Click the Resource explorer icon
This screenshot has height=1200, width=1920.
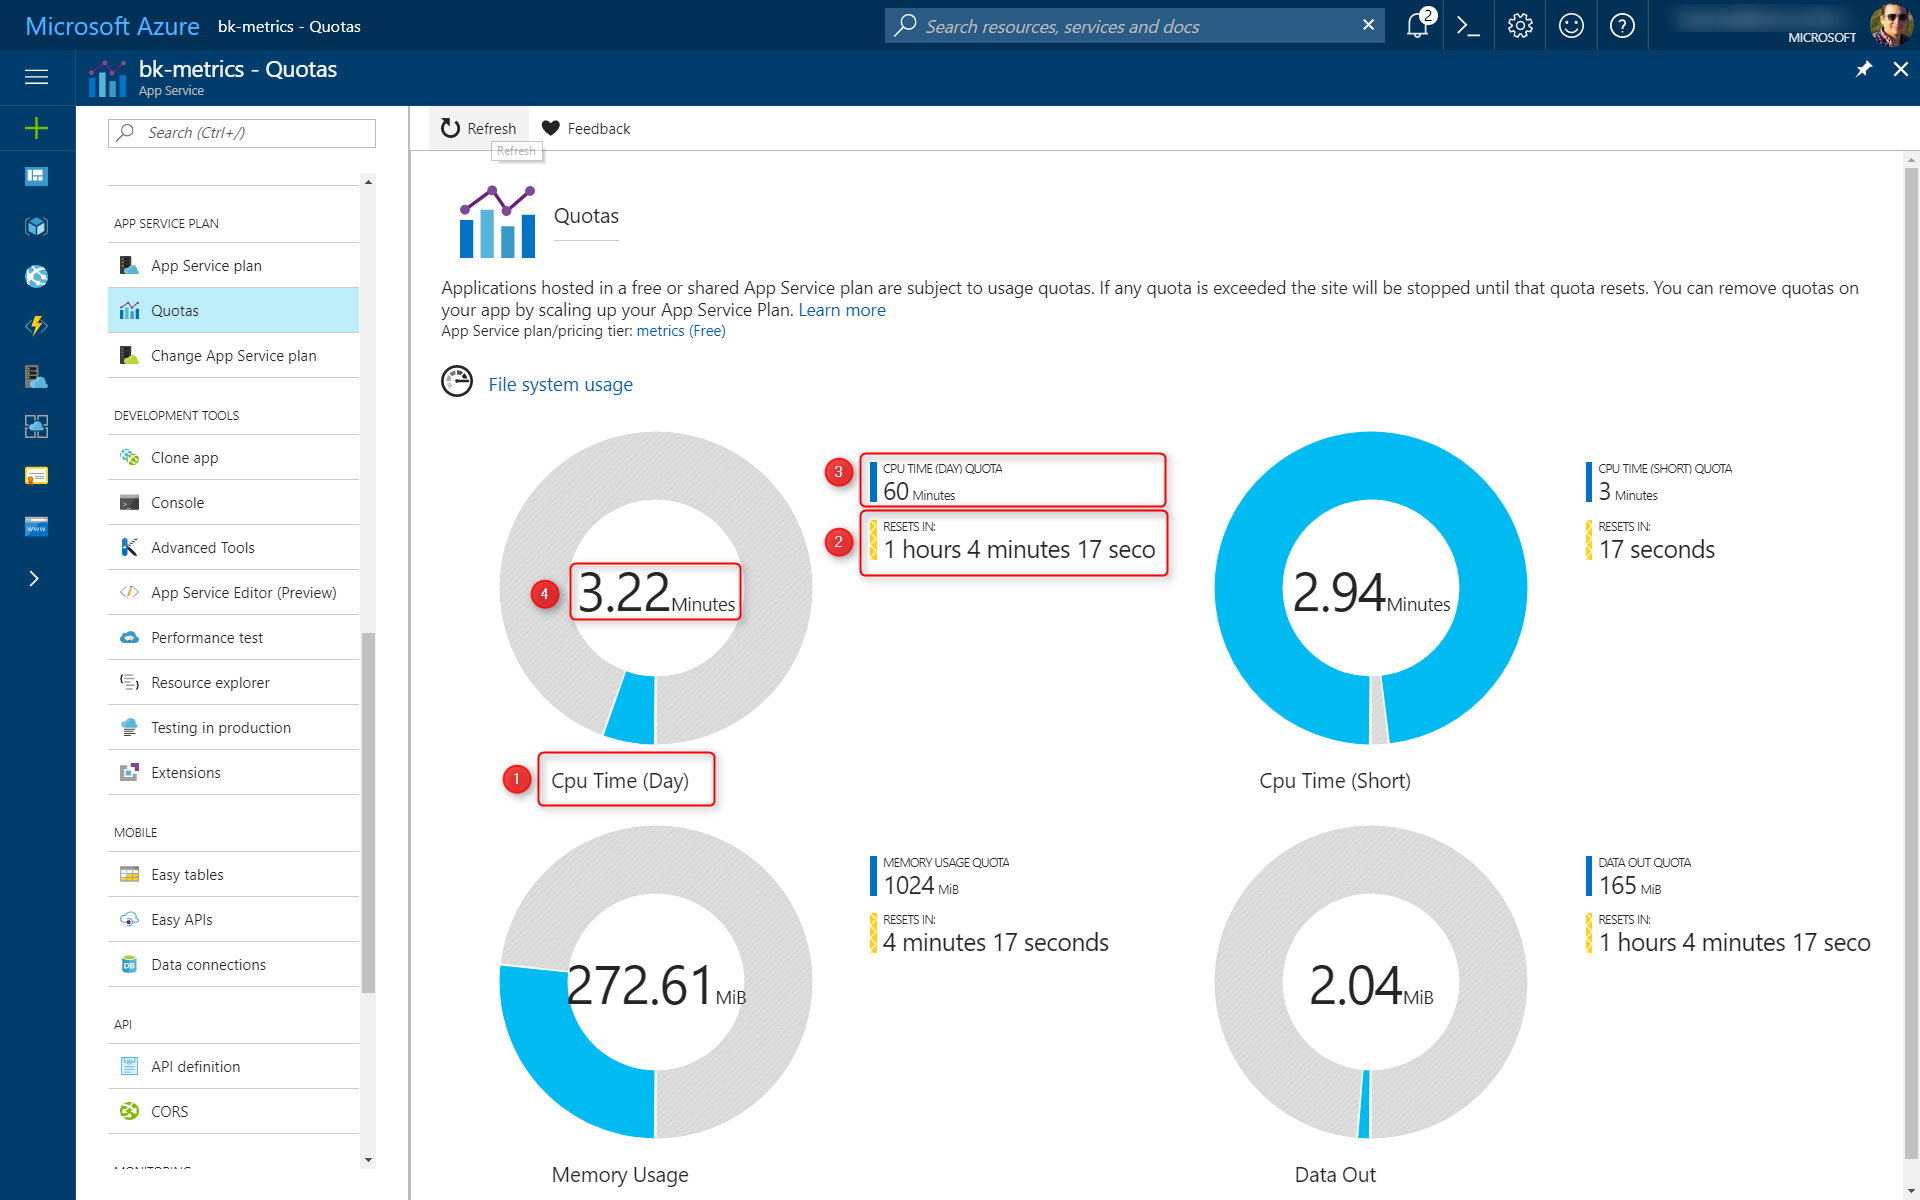129,682
